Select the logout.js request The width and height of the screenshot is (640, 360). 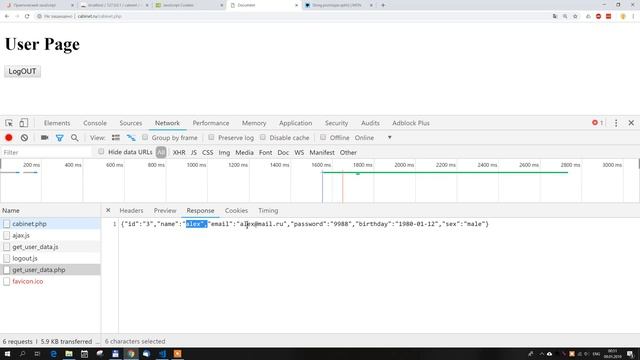tap(50, 258)
